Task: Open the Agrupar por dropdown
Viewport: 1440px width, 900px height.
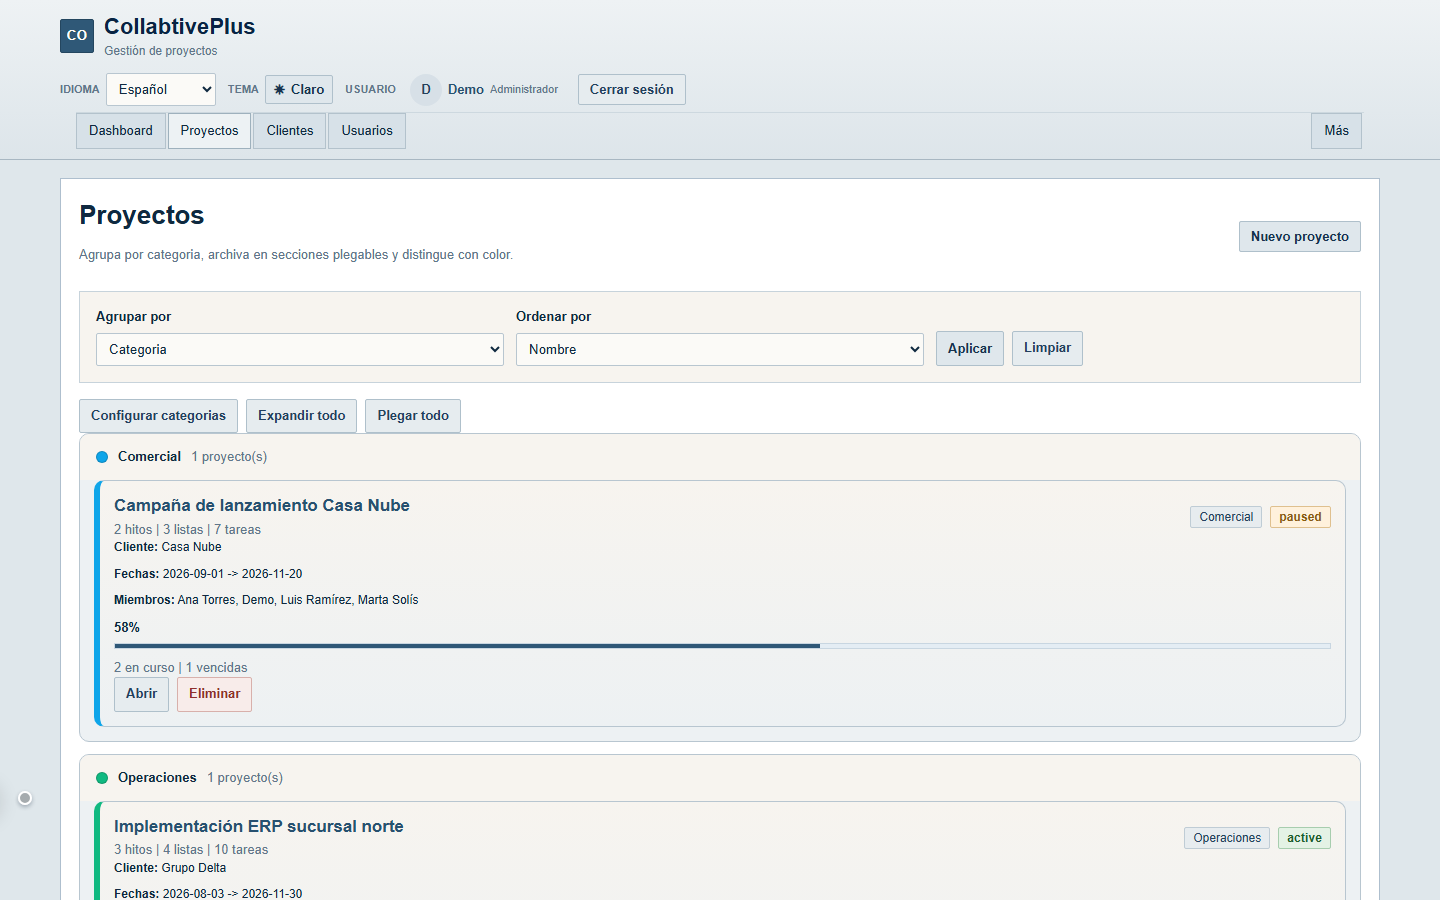Action: [300, 349]
